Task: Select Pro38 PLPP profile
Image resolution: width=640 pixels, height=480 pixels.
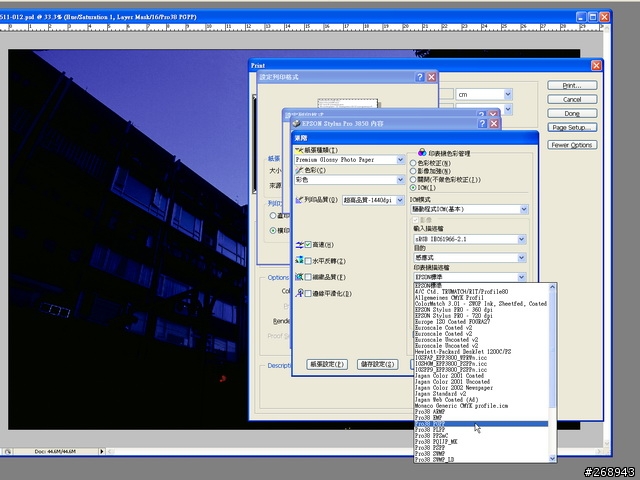Action: [x=481, y=430]
